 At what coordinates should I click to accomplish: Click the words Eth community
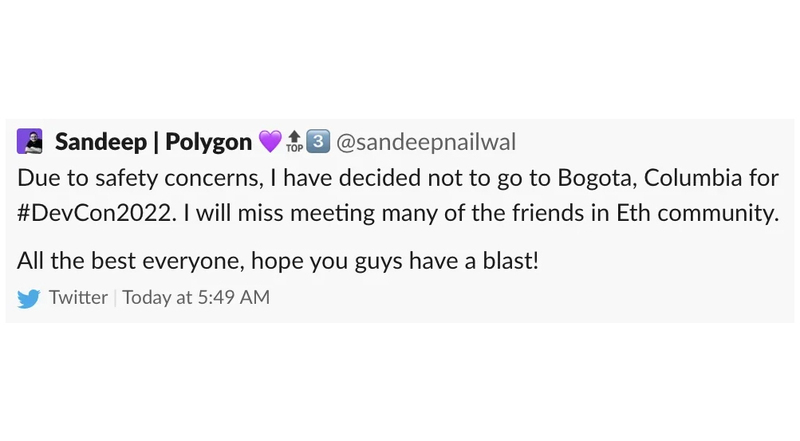pyautogui.click(x=697, y=213)
